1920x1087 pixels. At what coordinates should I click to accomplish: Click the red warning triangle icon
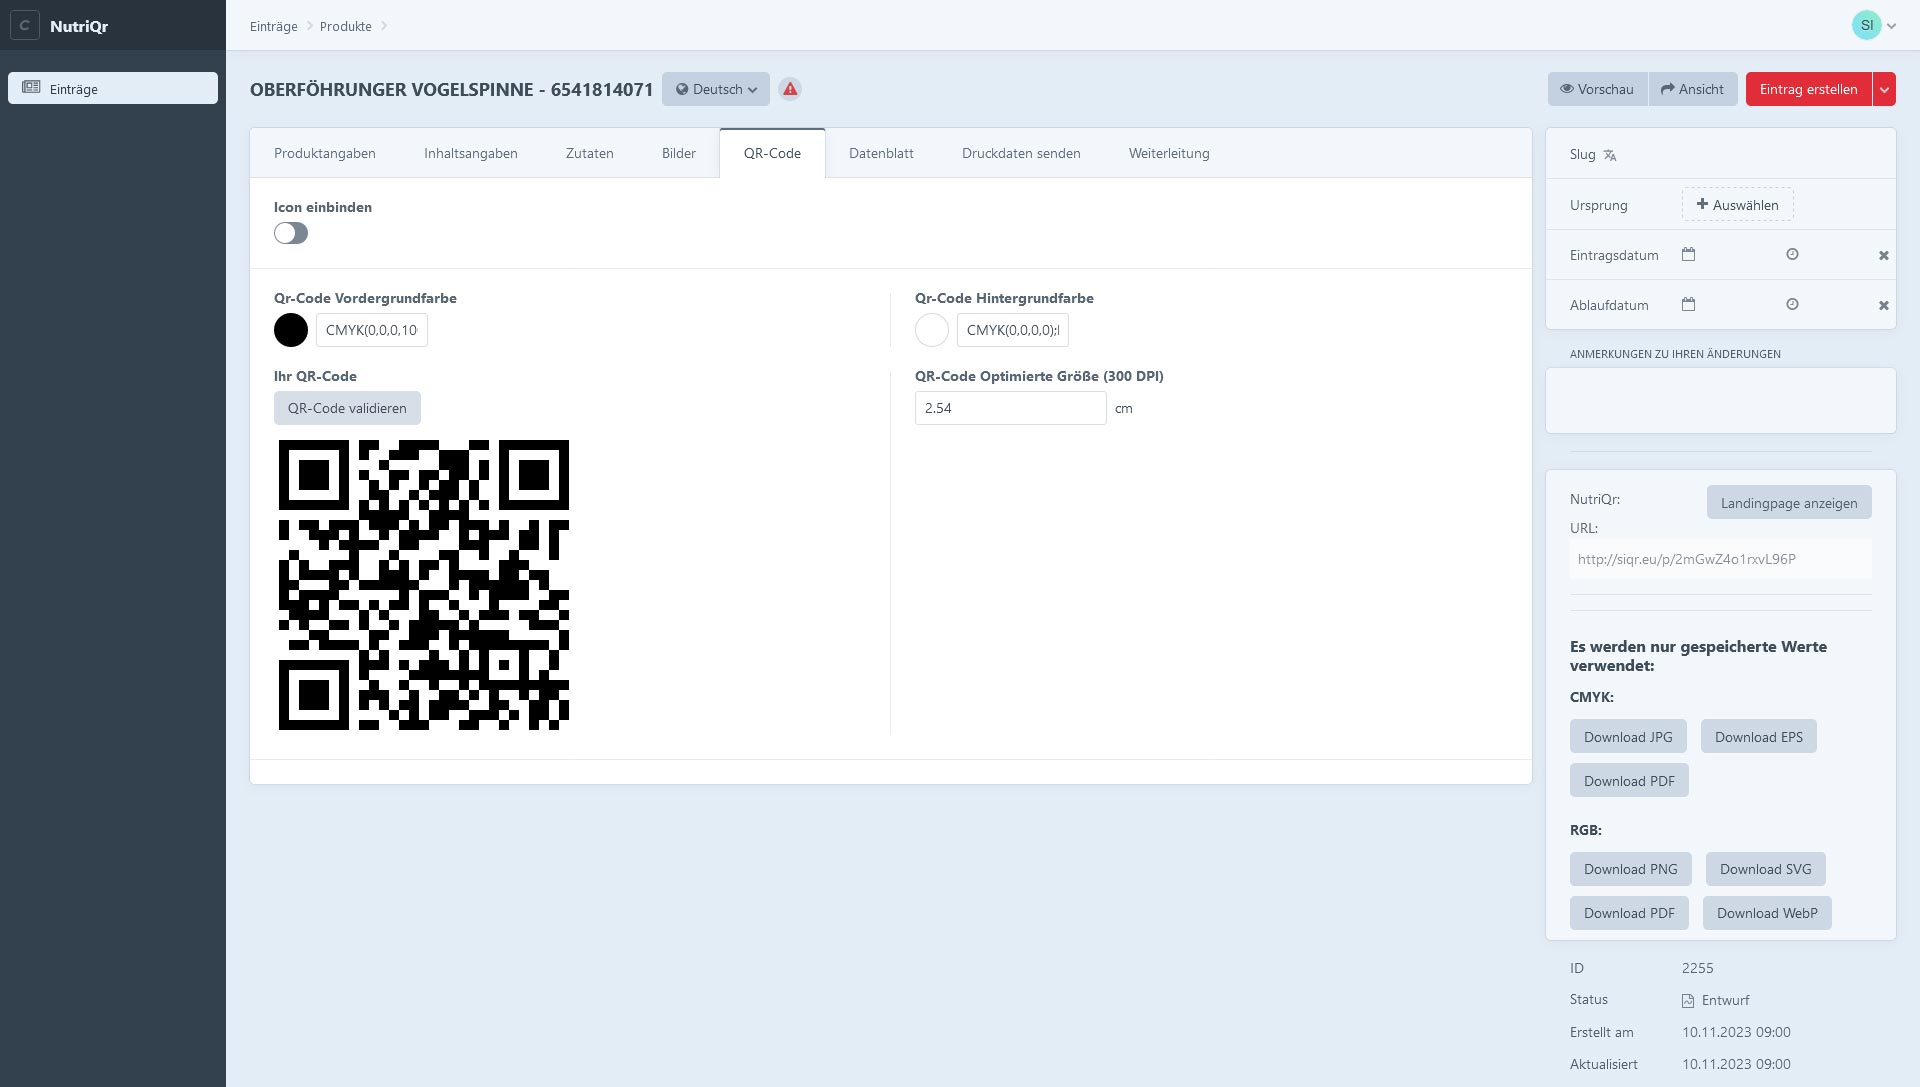[x=790, y=89]
